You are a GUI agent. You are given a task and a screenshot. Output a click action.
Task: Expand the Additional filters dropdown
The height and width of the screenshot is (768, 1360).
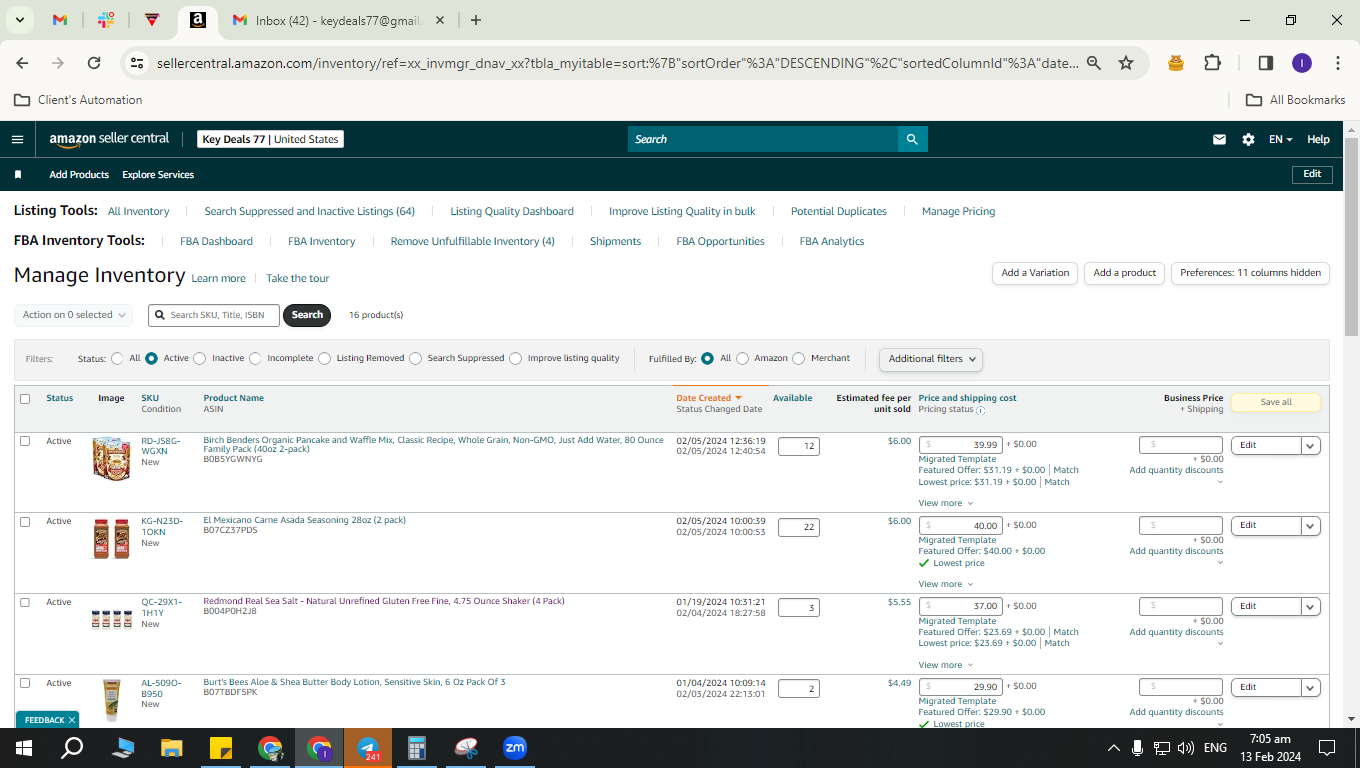click(x=930, y=359)
